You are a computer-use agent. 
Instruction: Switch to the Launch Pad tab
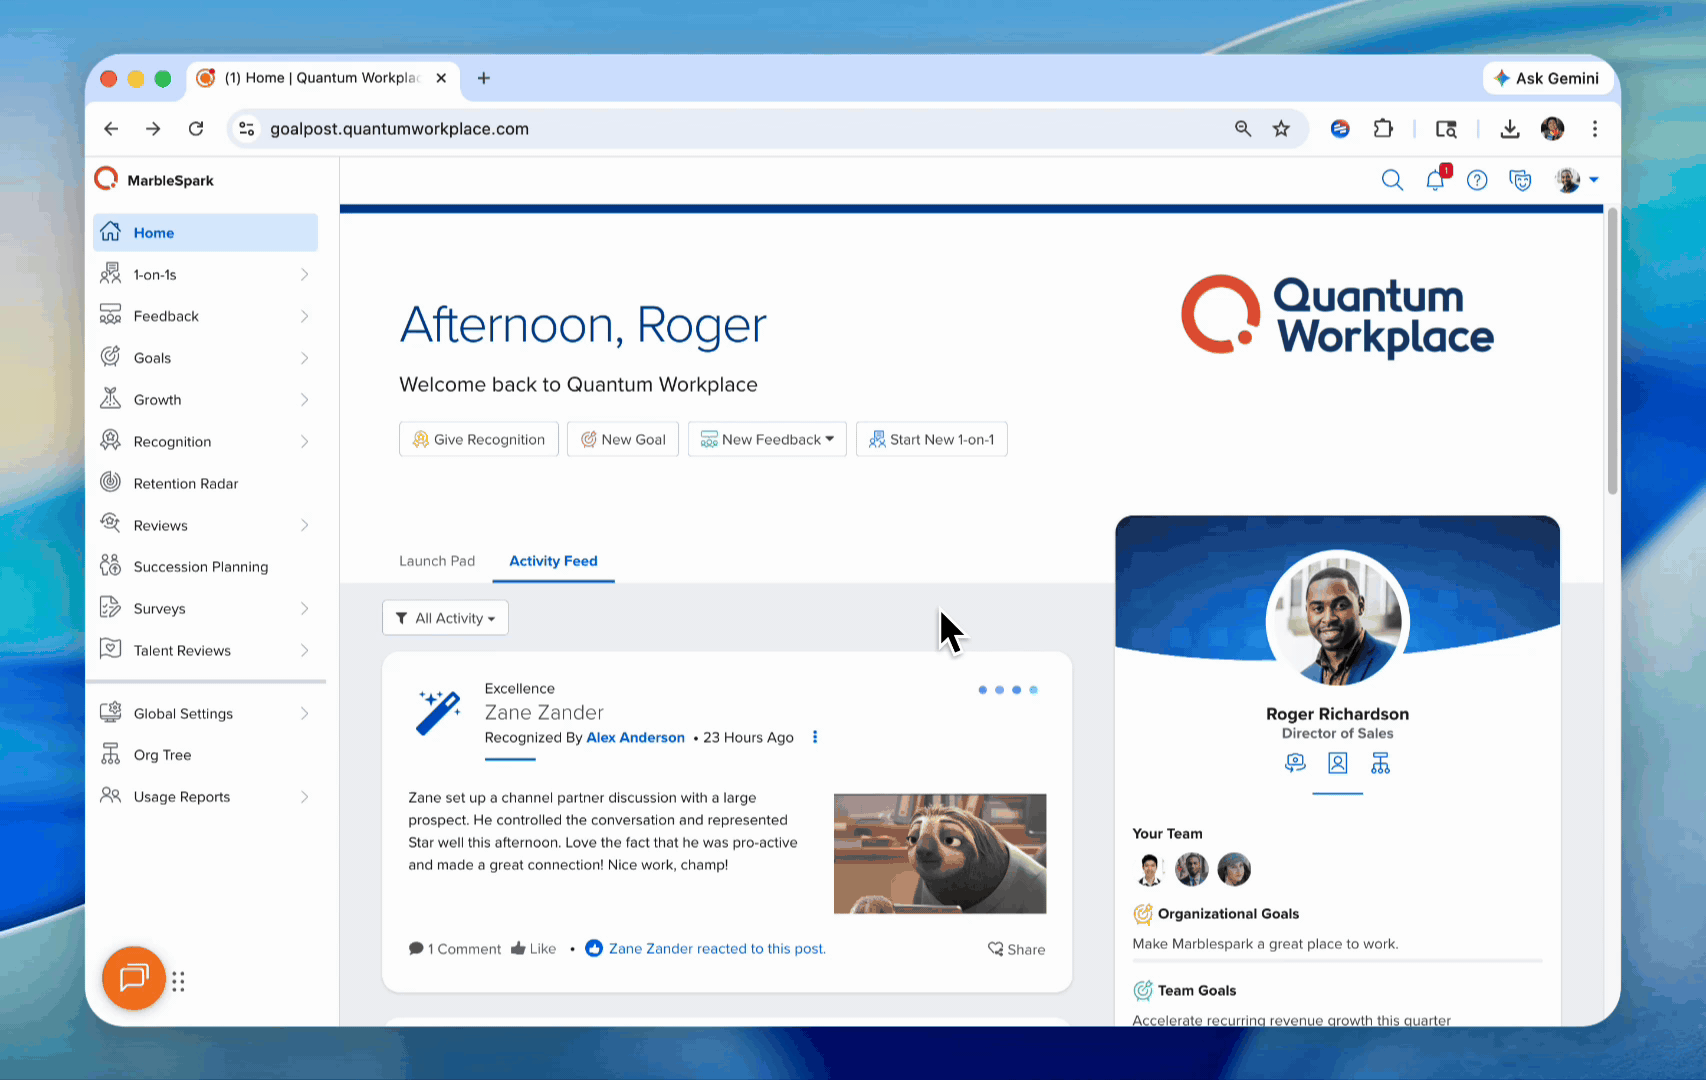click(437, 561)
